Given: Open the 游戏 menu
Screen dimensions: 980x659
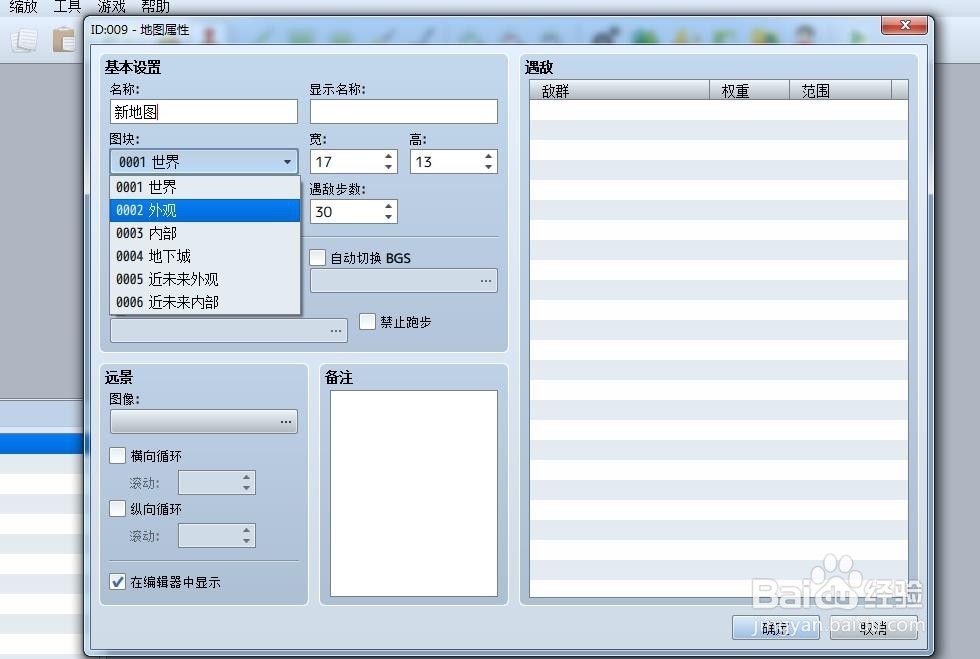Looking at the screenshot, I should point(111,7).
